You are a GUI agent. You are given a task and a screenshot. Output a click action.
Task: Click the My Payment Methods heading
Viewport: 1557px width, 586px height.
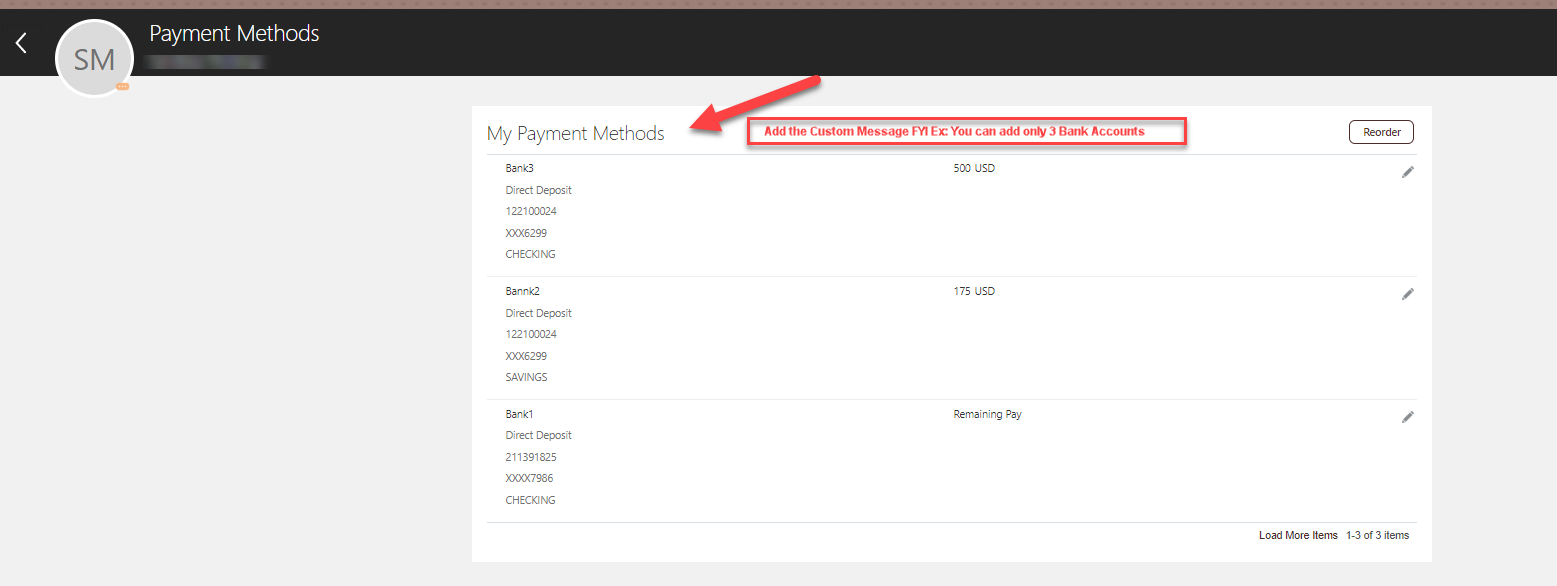[575, 132]
